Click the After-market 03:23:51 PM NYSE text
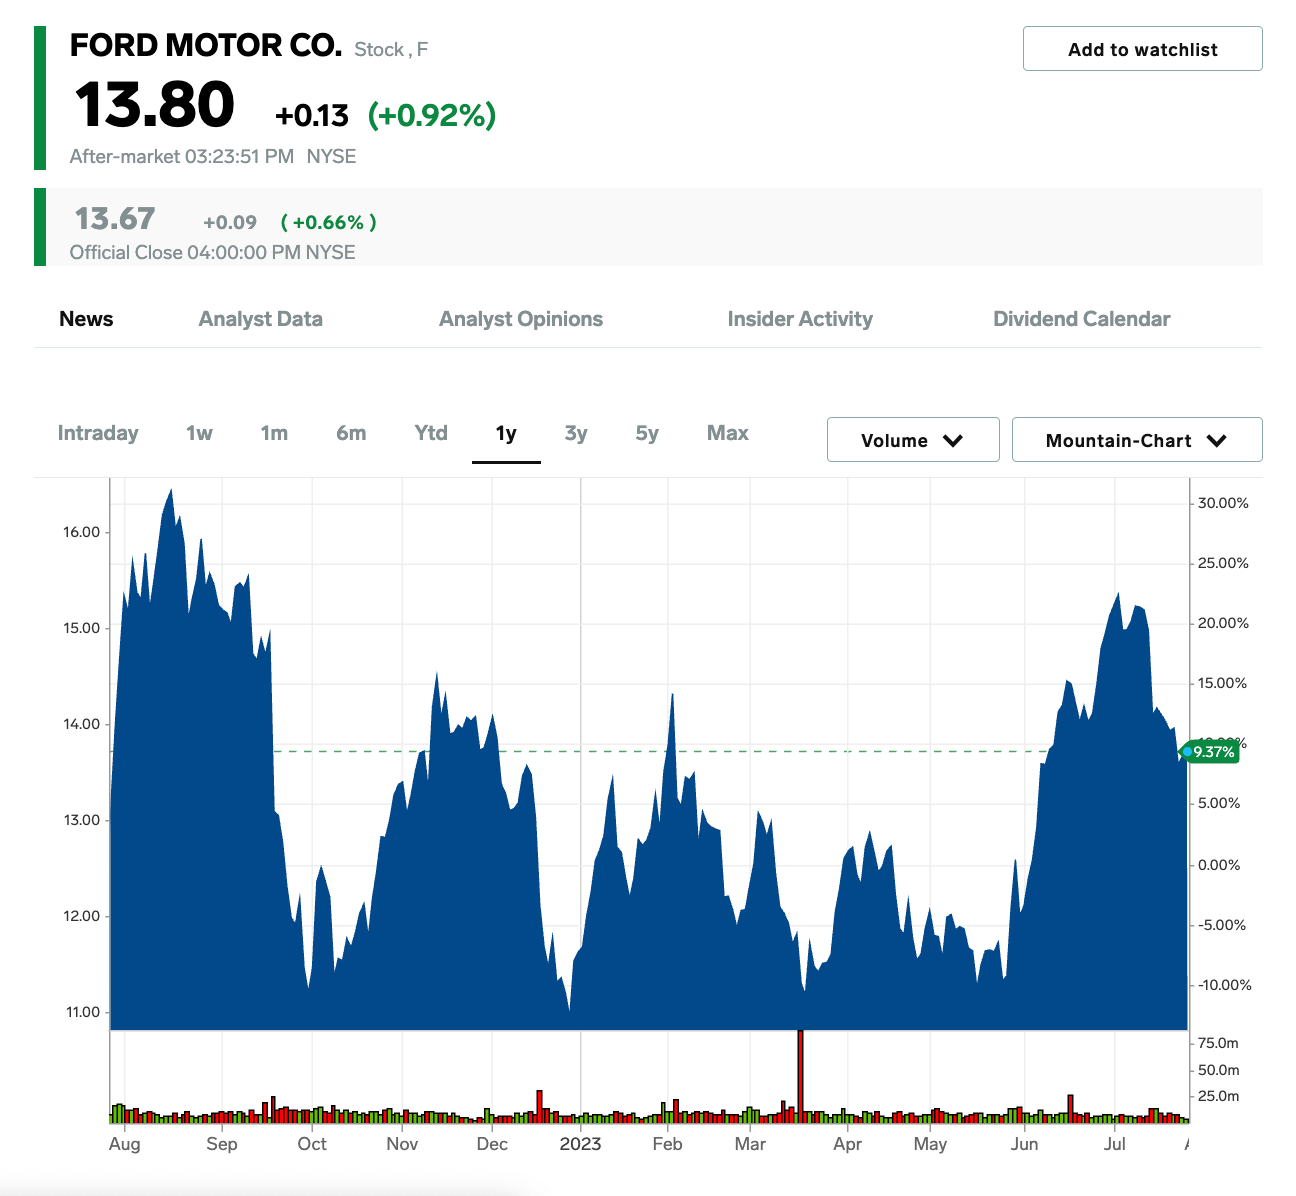 pyautogui.click(x=213, y=156)
